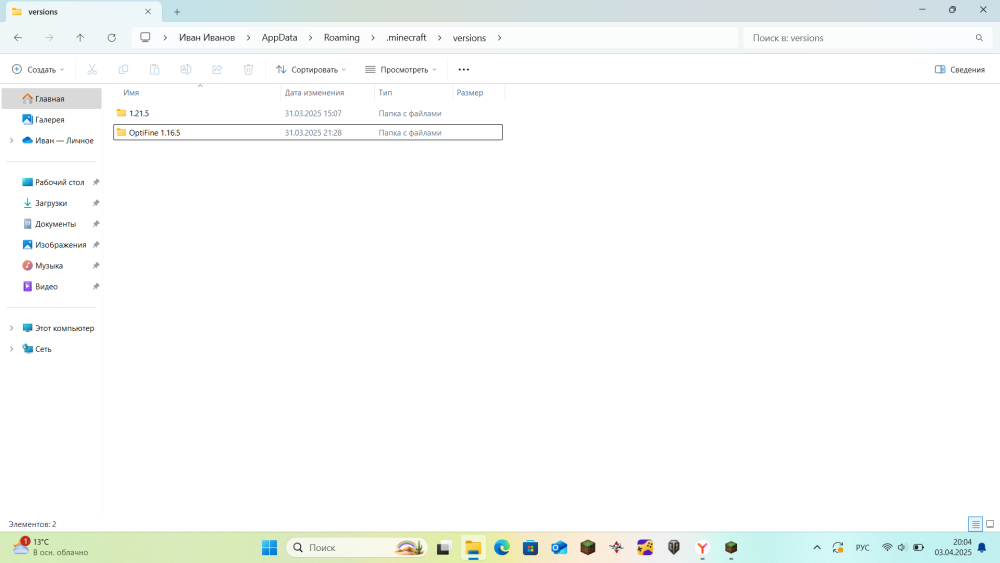Expand the Иван — Личное tree node
Screen dimensions: 1000x563
pos(11,140)
